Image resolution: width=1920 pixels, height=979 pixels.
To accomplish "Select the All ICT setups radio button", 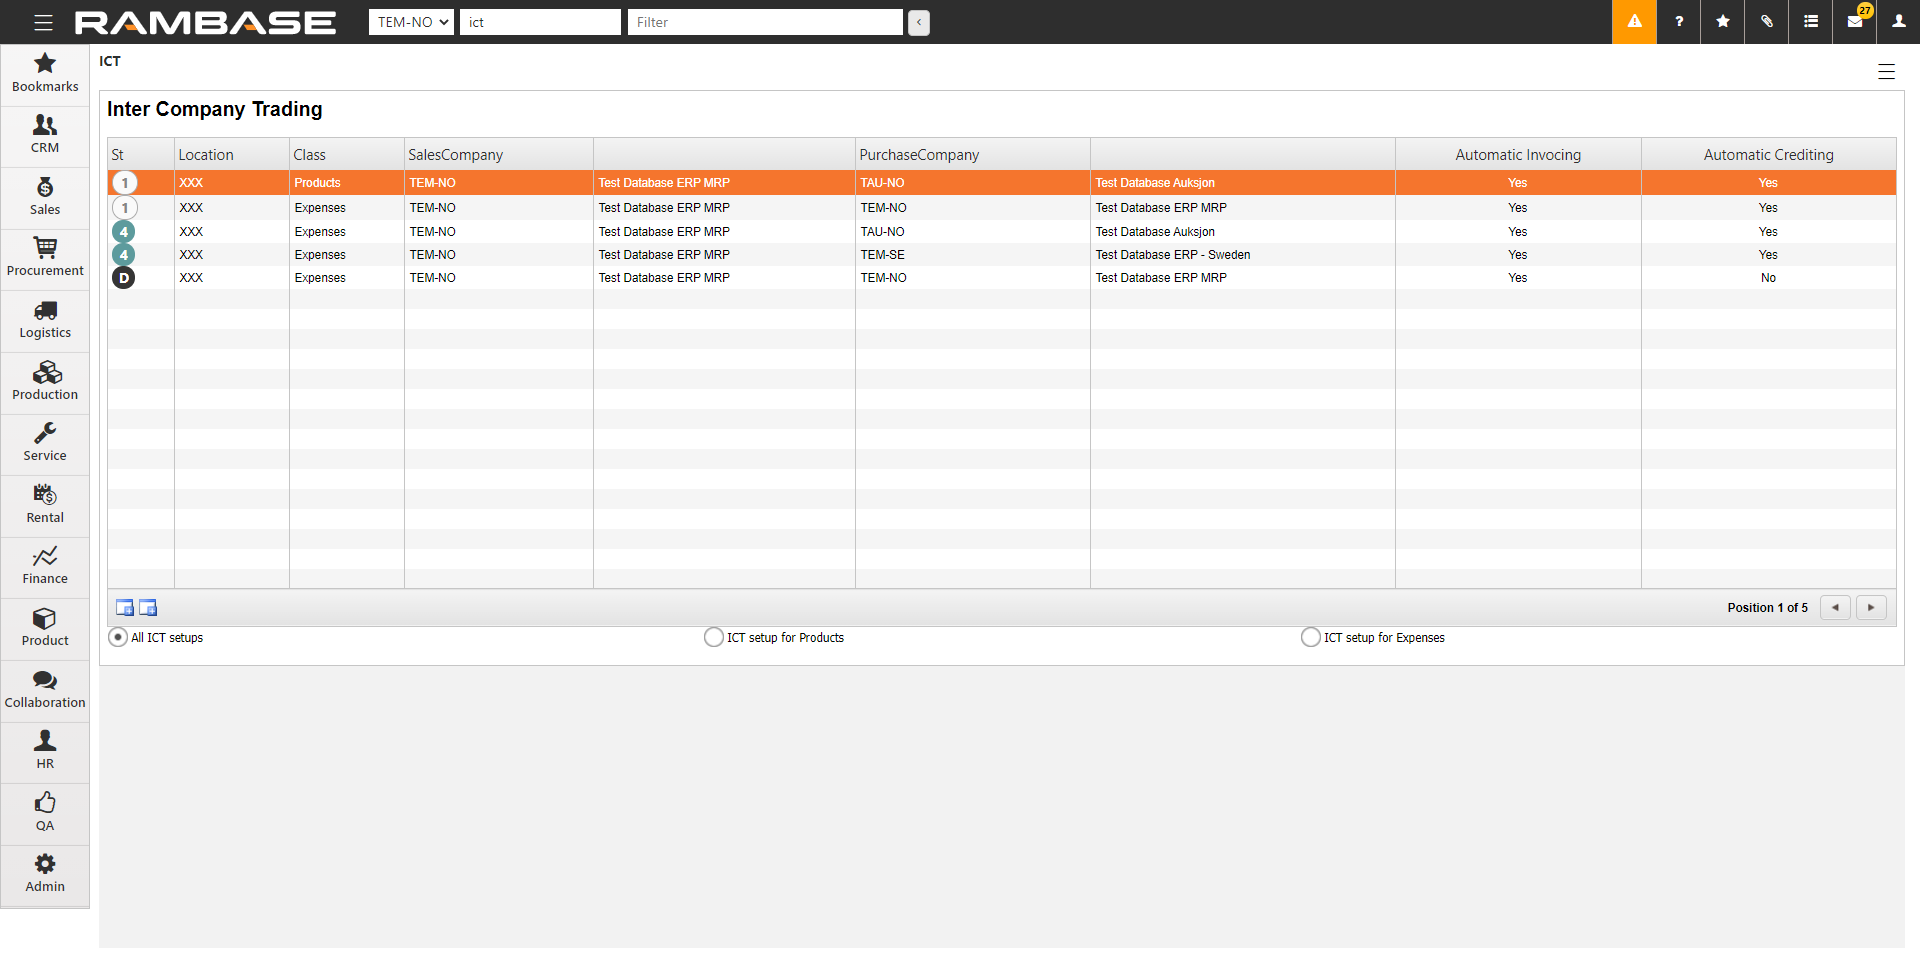I will (119, 638).
